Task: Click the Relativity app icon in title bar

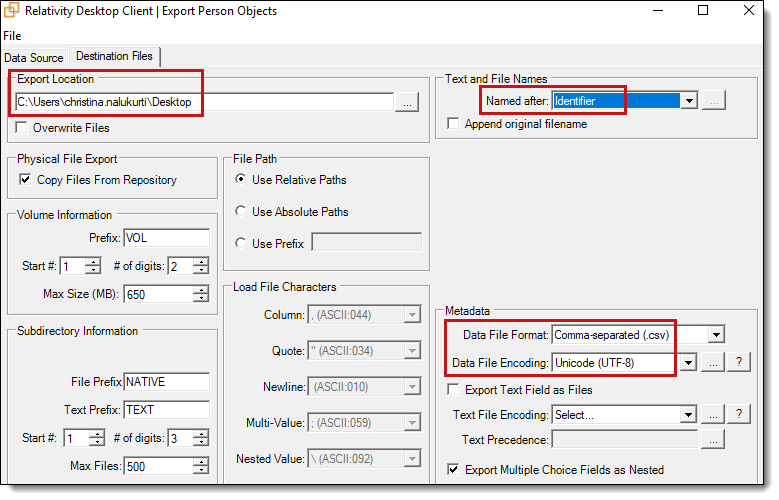Action: click(x=14, y=11)
